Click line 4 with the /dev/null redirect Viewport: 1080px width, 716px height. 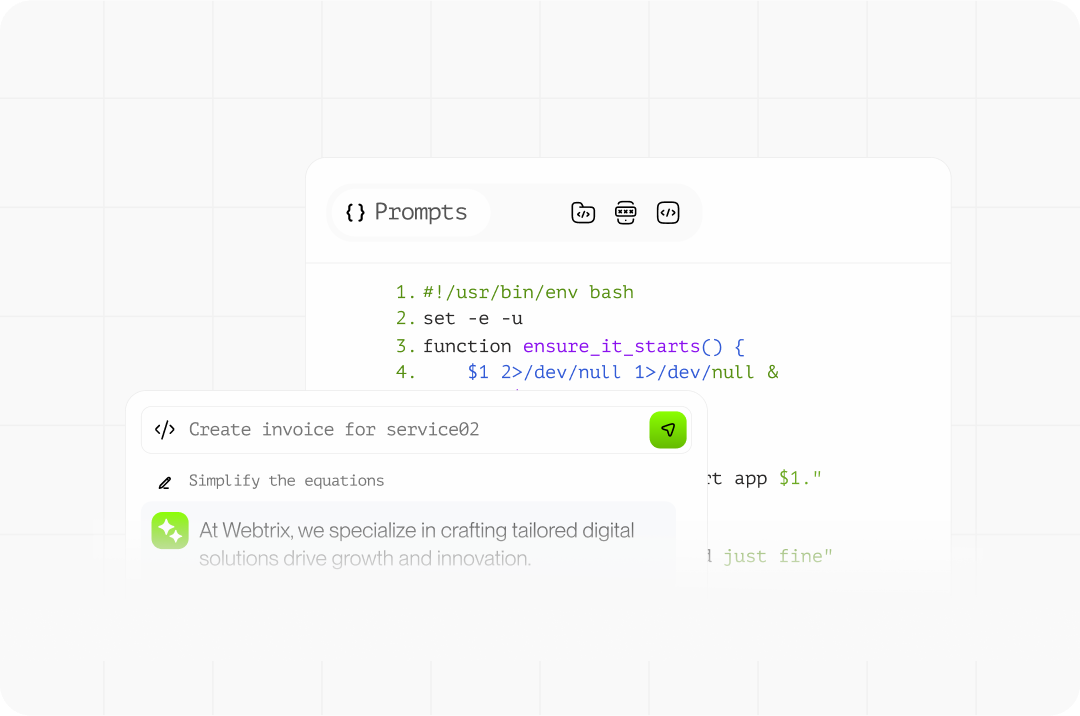[x=622, y=372]
